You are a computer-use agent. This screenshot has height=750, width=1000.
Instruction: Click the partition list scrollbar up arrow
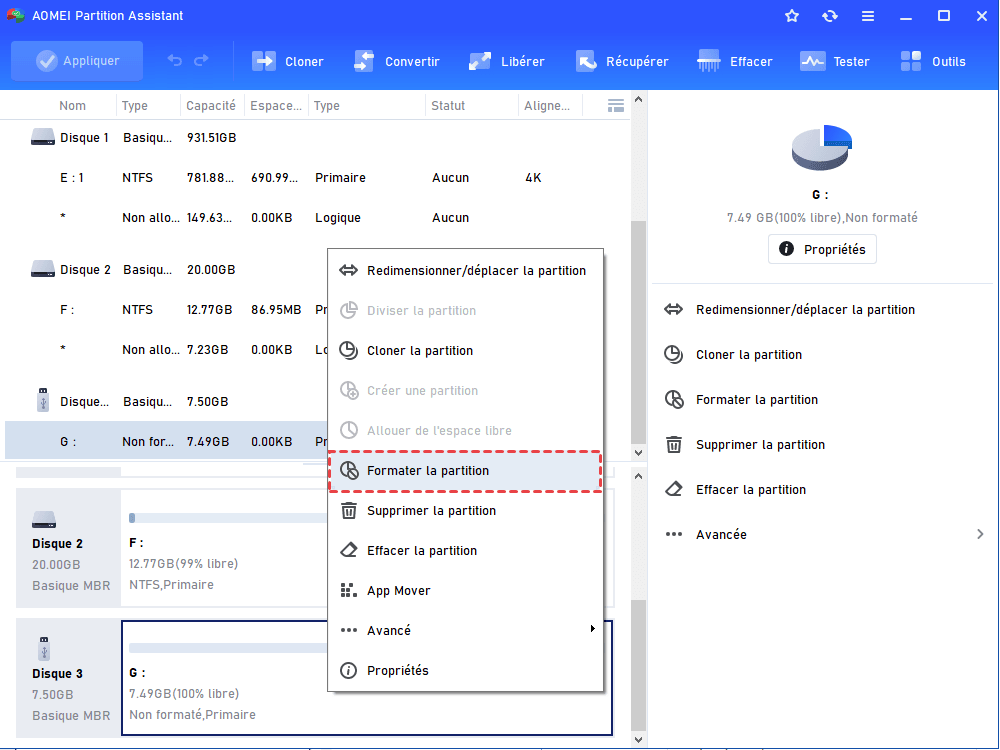[x=638, y=99]
